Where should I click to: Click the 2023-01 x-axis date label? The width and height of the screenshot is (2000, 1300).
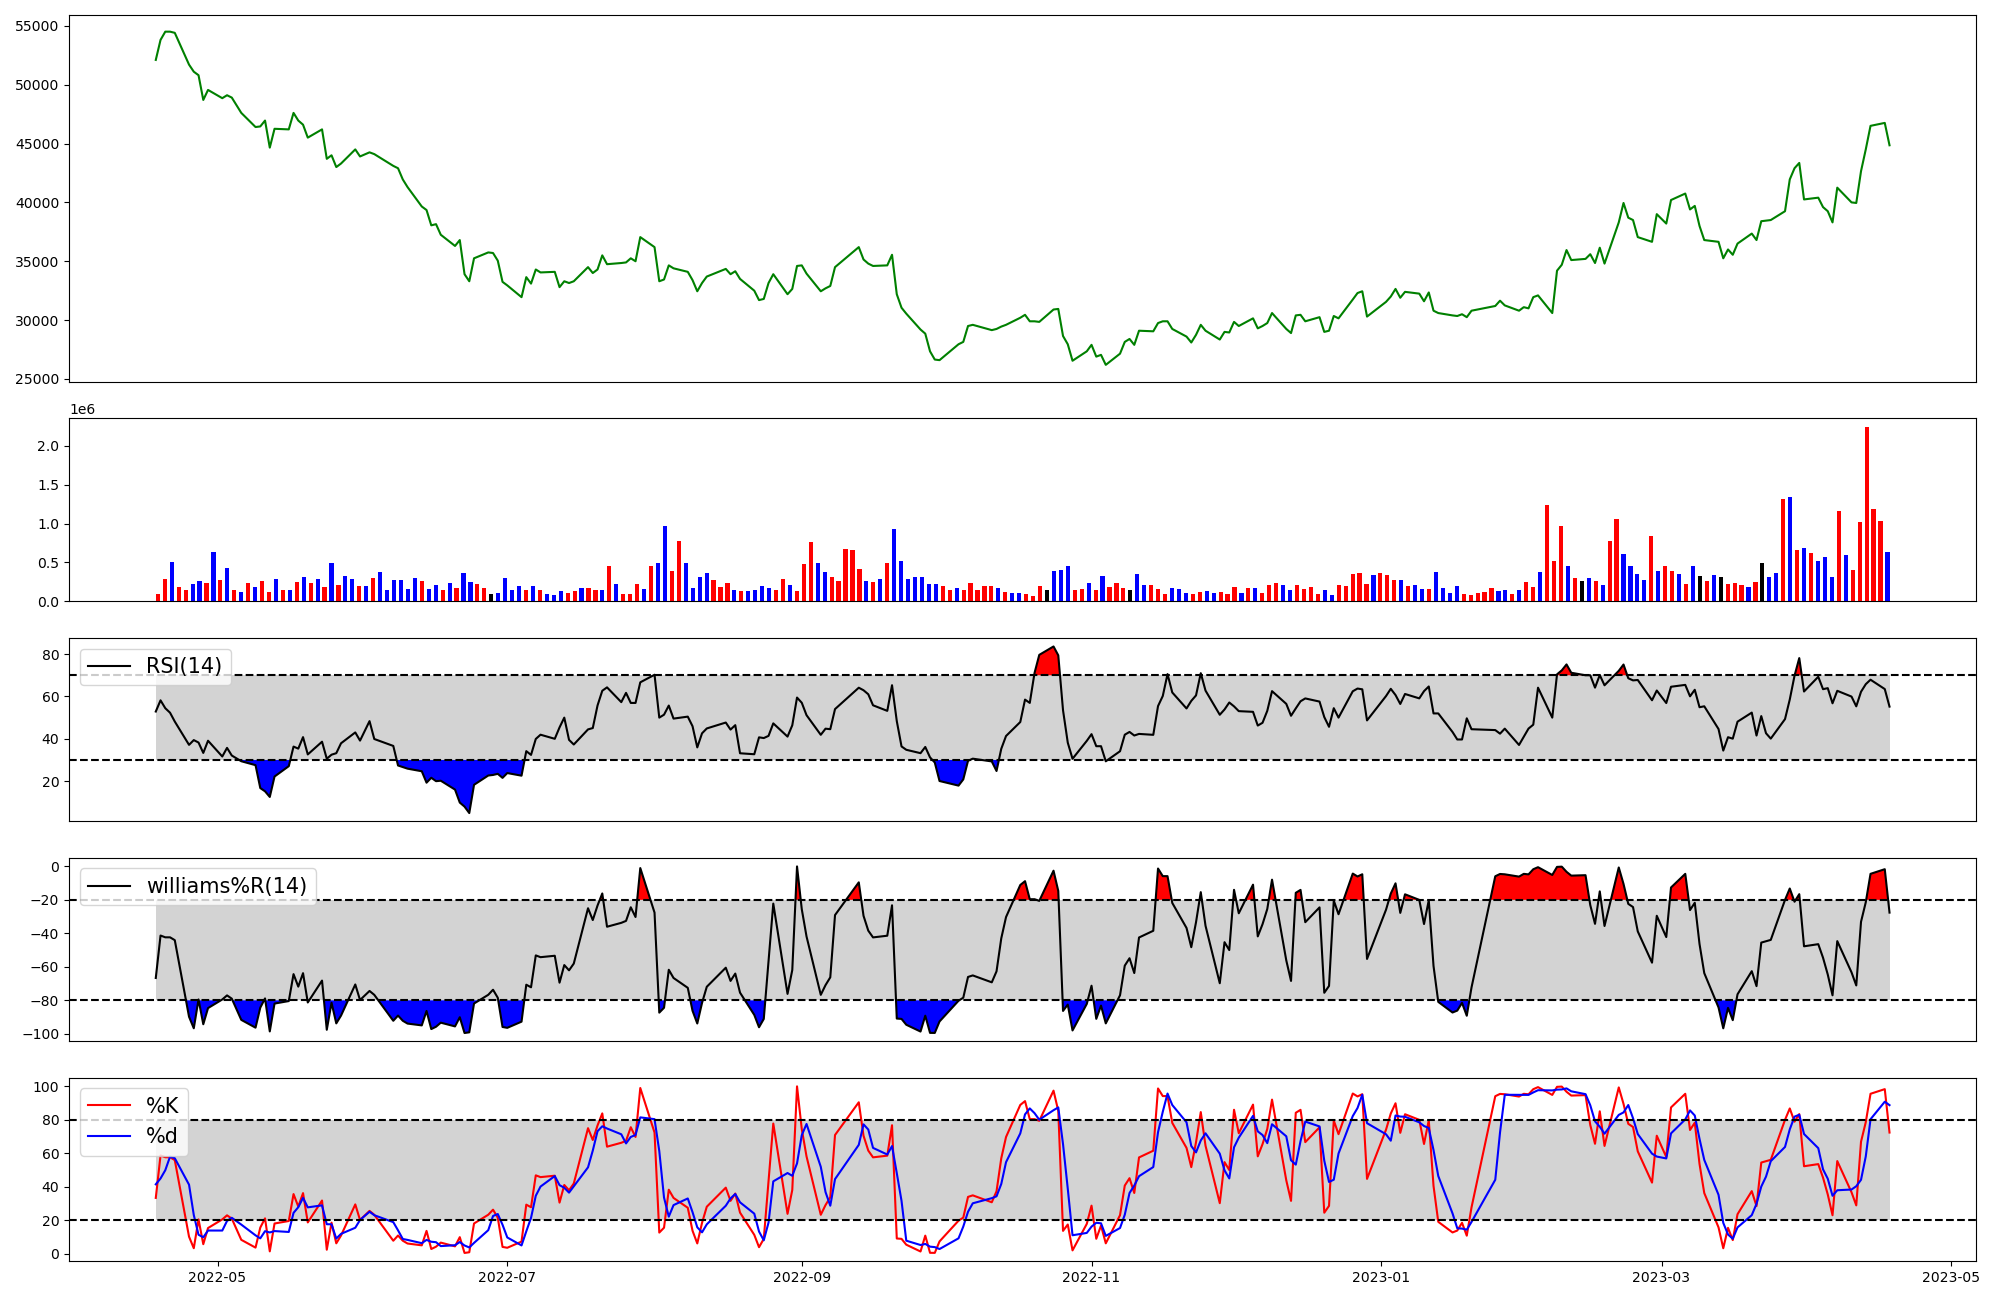click(x=1381, y=1277)
